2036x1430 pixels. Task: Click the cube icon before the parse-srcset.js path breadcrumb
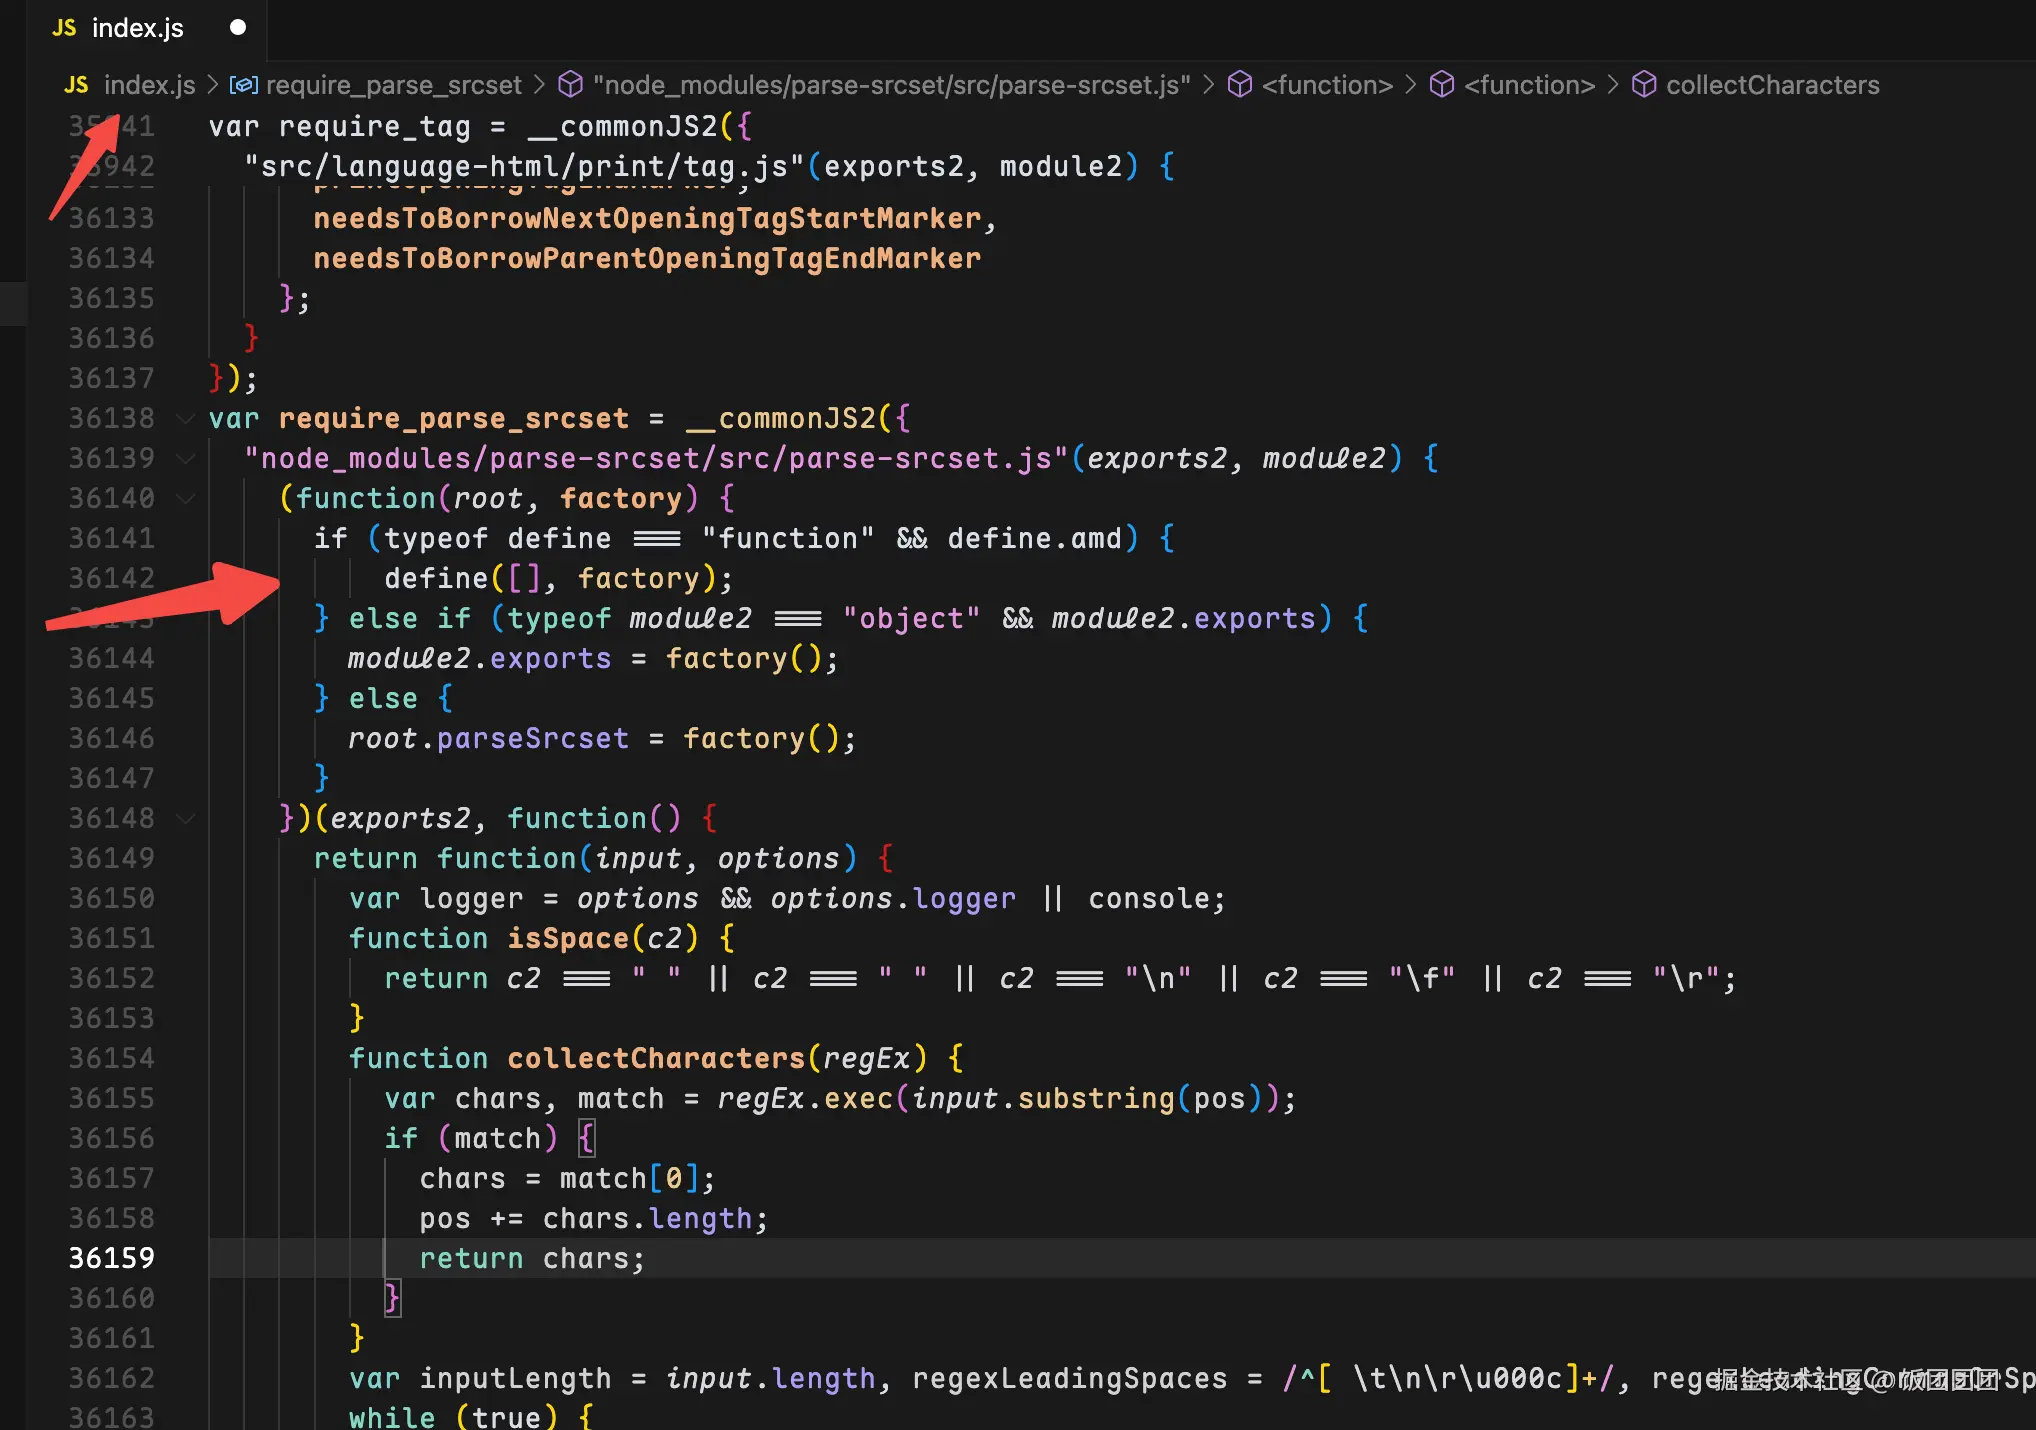point(570,85)
